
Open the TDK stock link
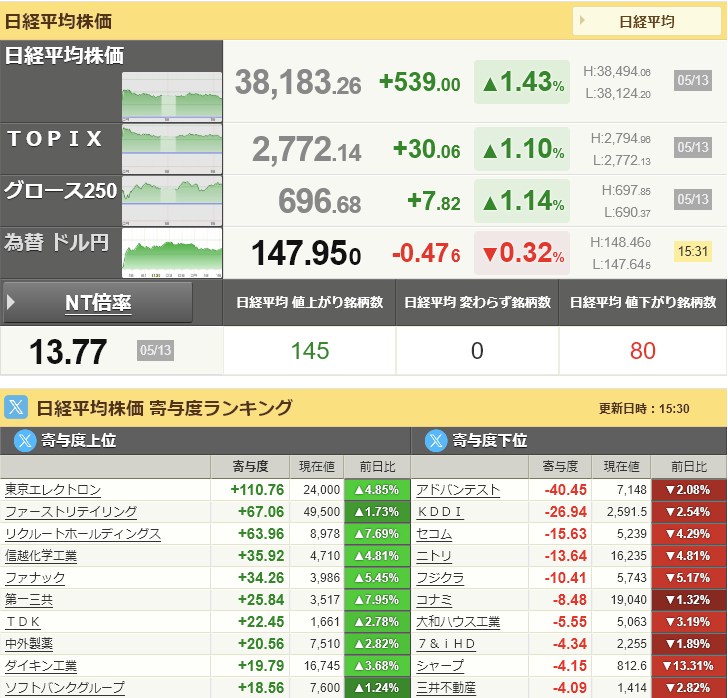tap(23, 622)
